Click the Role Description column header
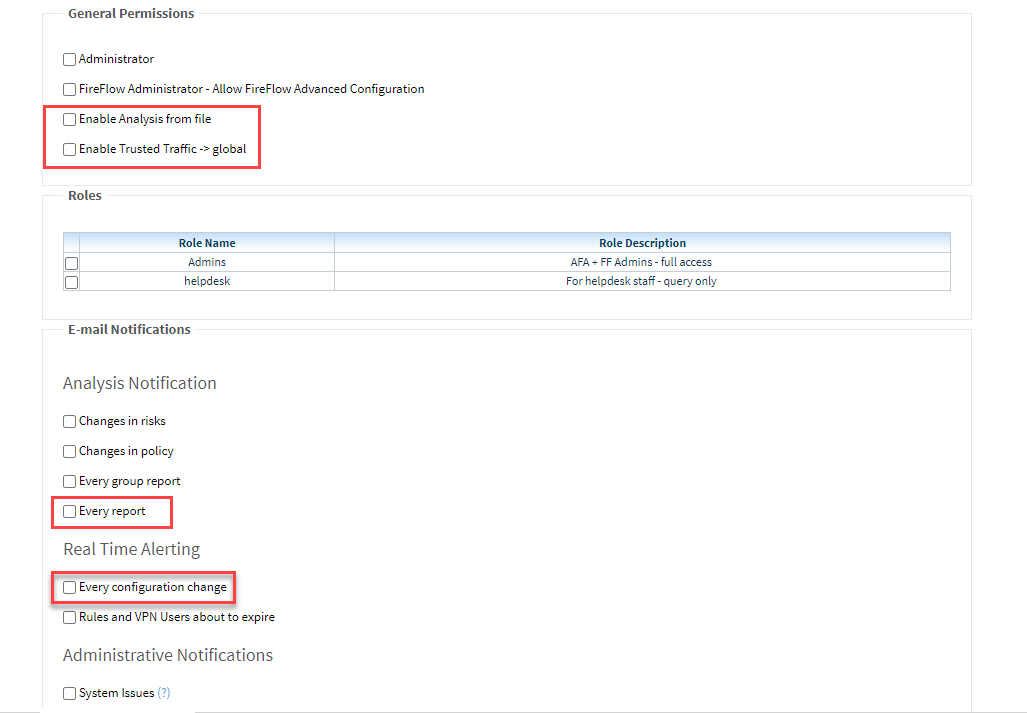This screenshot has height=713, width=1027. point(642,243)
